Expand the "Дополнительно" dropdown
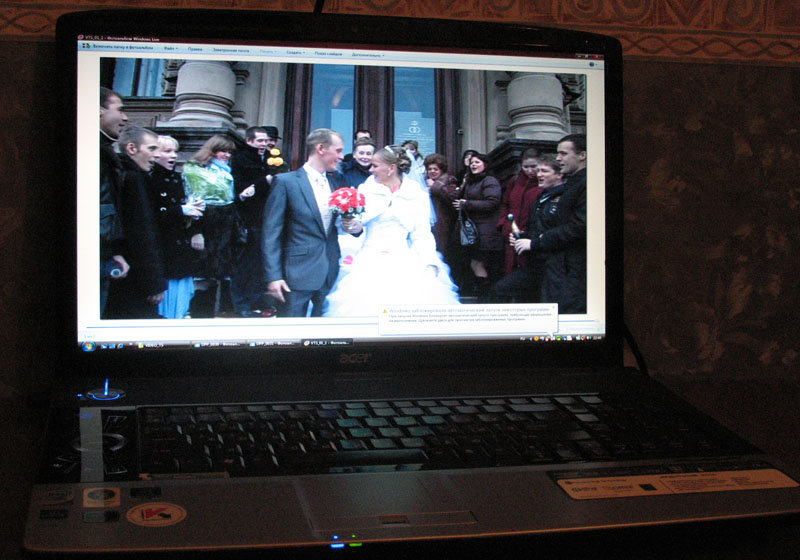 [x=369, y=53]
